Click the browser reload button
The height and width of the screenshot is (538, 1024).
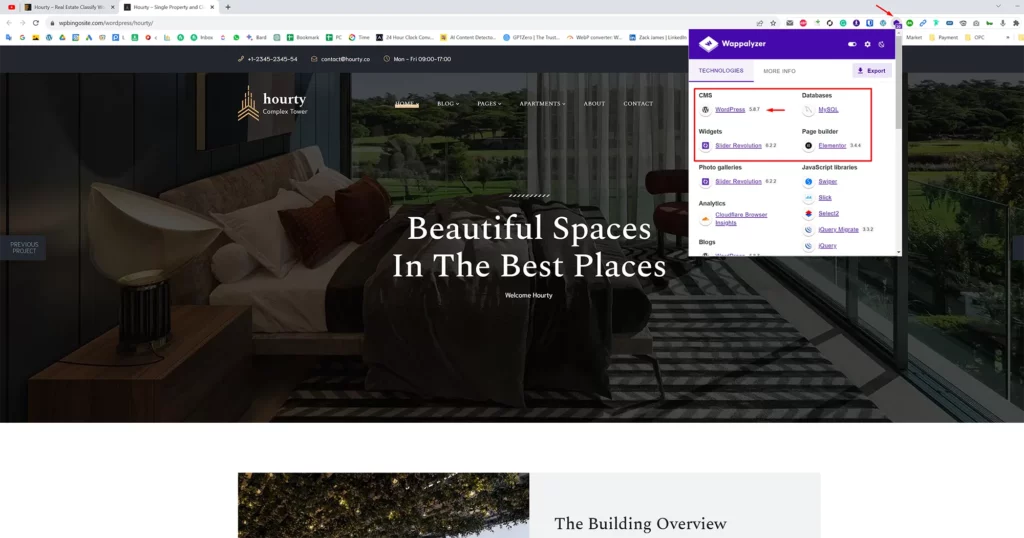[x=36, y=23]
